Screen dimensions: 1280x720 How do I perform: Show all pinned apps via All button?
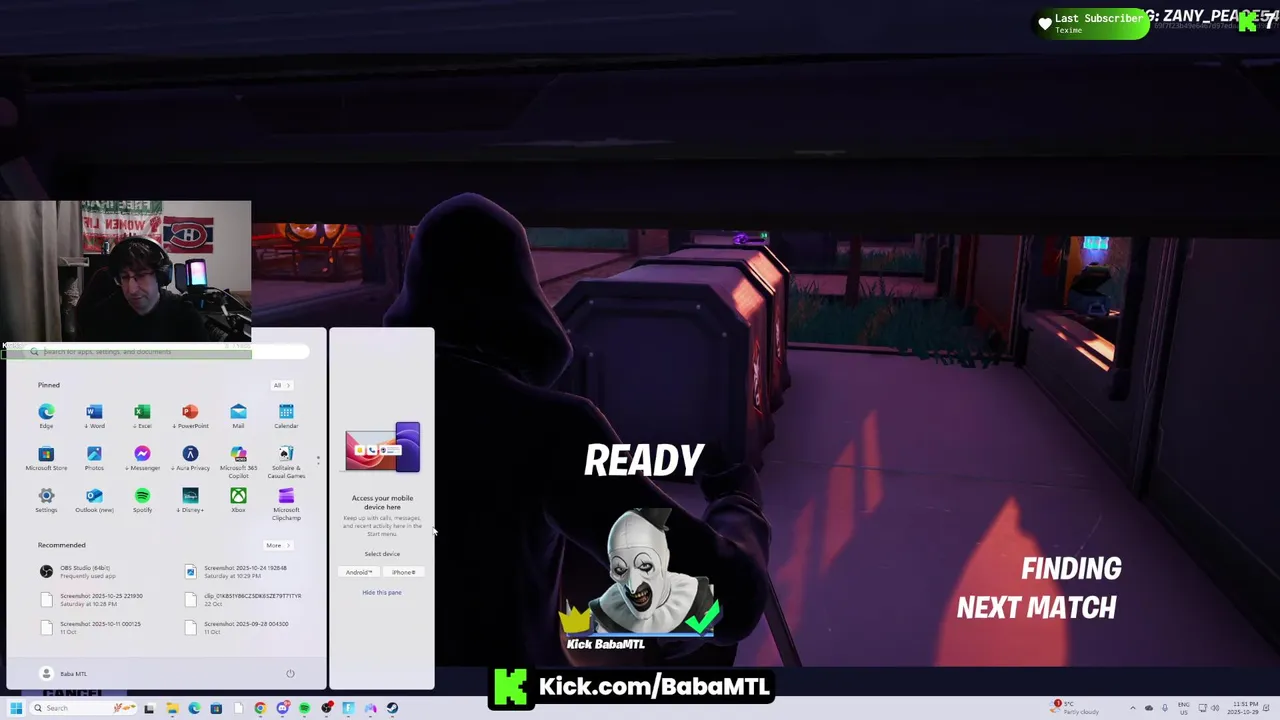pos(281,385)
